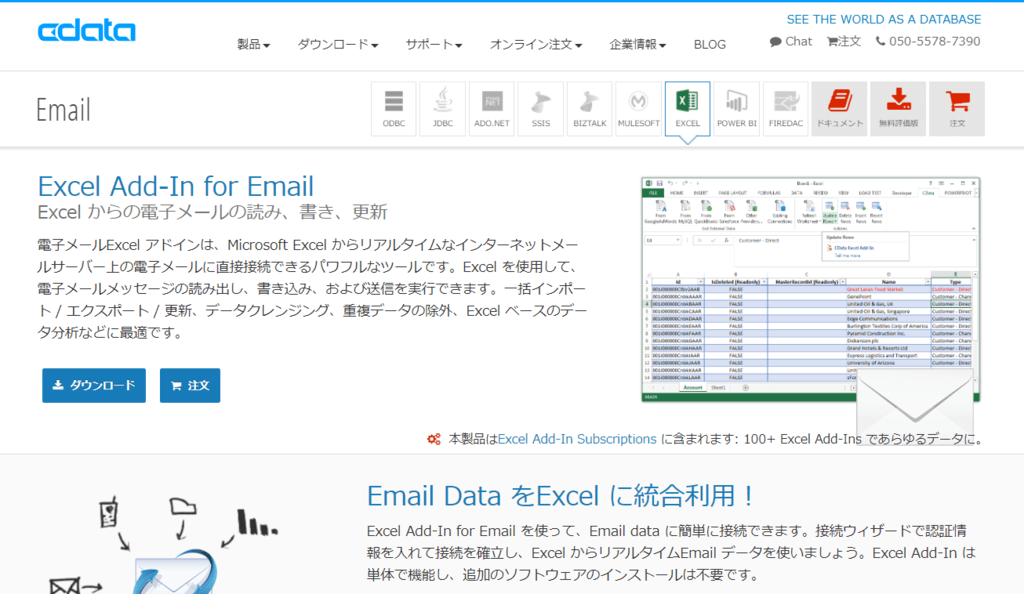Screen dimensions: 1024x594
Task: Select the BizTalk adapter icon
Action: point(590,109)
